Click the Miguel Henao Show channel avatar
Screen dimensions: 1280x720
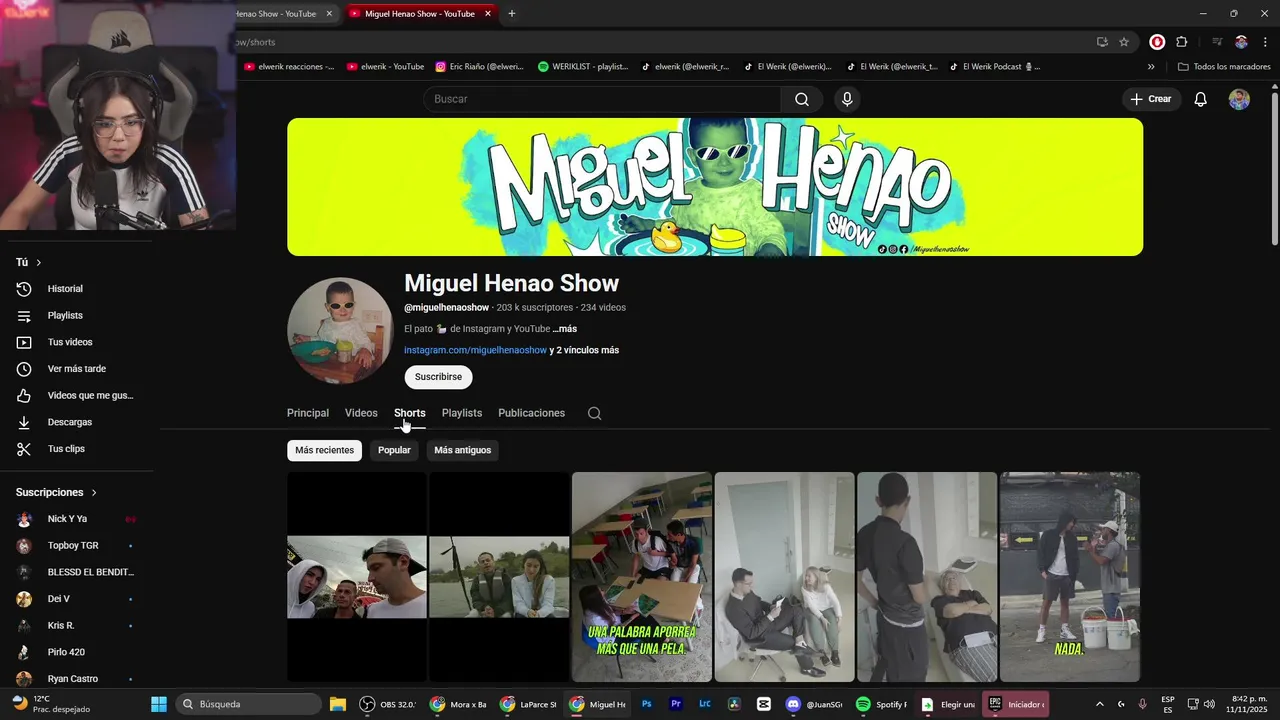click(x=340, y=331)
